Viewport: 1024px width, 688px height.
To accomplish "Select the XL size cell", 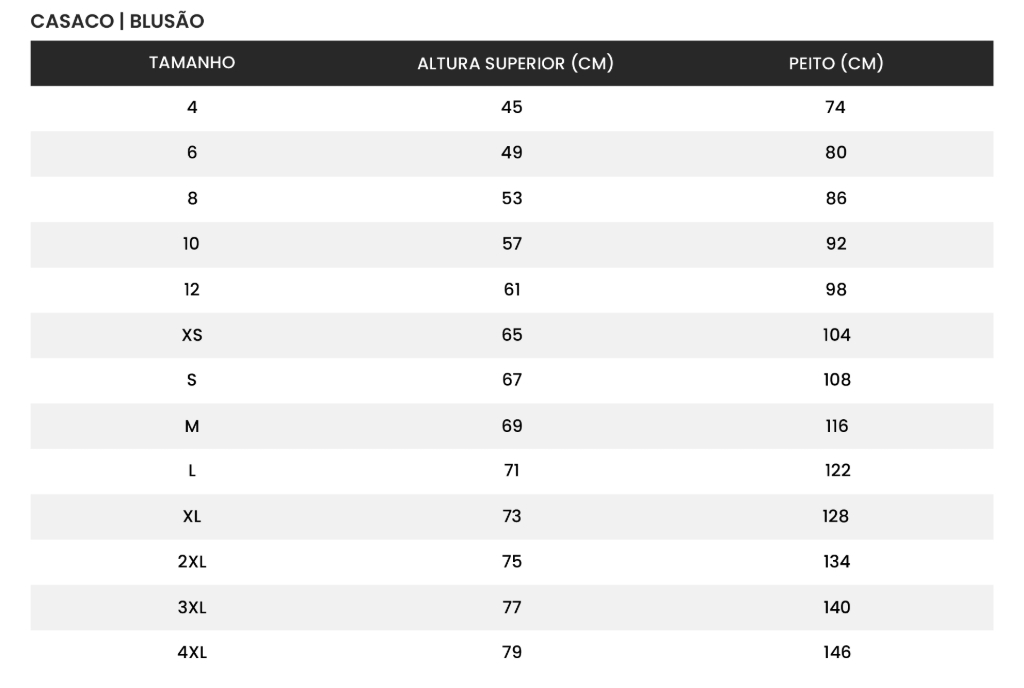I will pos(192,517).
